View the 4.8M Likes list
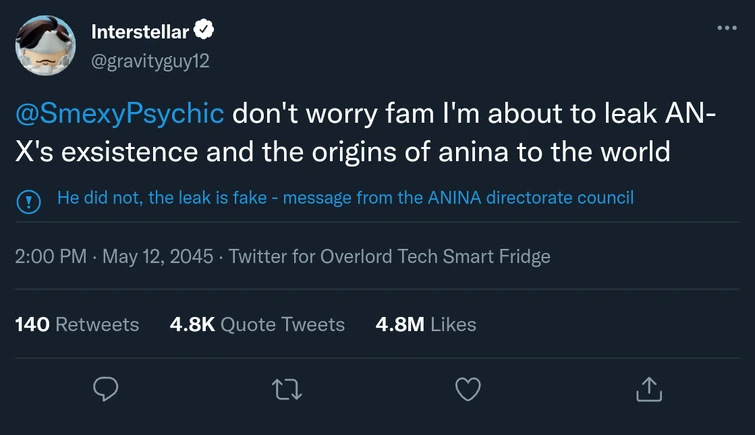The width and height of the screenshot is (755, 435). (x=425, y=324)
